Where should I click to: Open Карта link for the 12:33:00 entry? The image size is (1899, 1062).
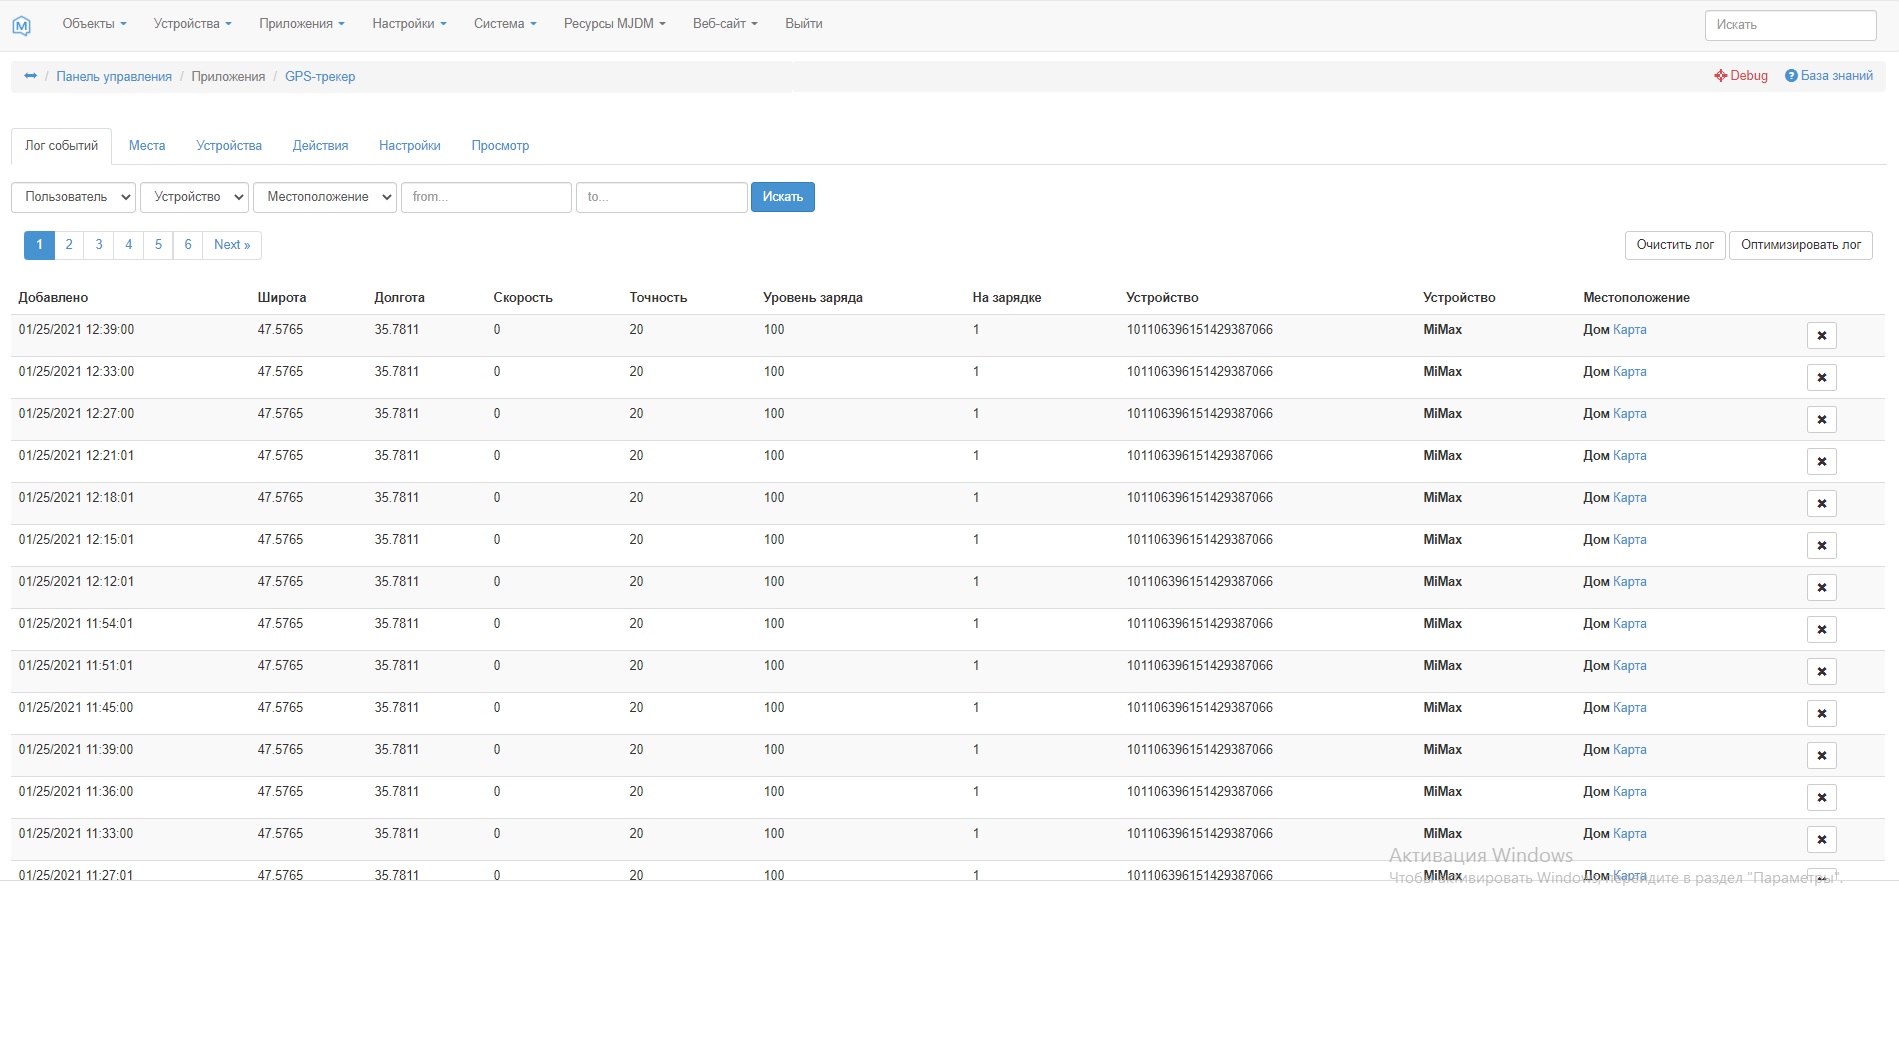[1629, 372]
